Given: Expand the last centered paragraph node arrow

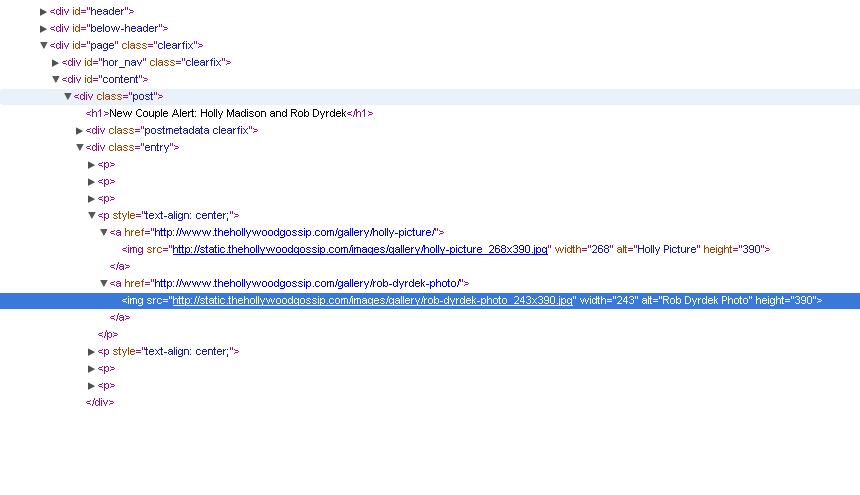Looking at the screenshot, I should pos(92,351).
